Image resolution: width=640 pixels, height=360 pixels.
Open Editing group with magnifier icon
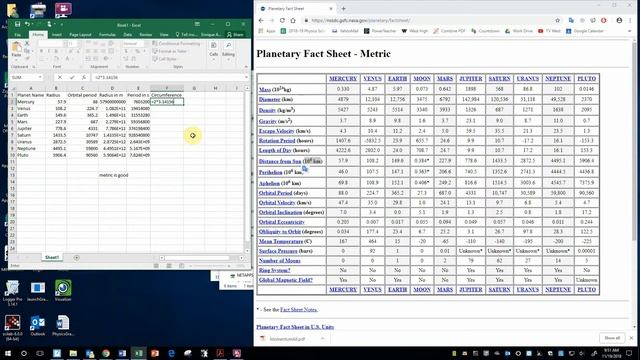coord(228,49)
